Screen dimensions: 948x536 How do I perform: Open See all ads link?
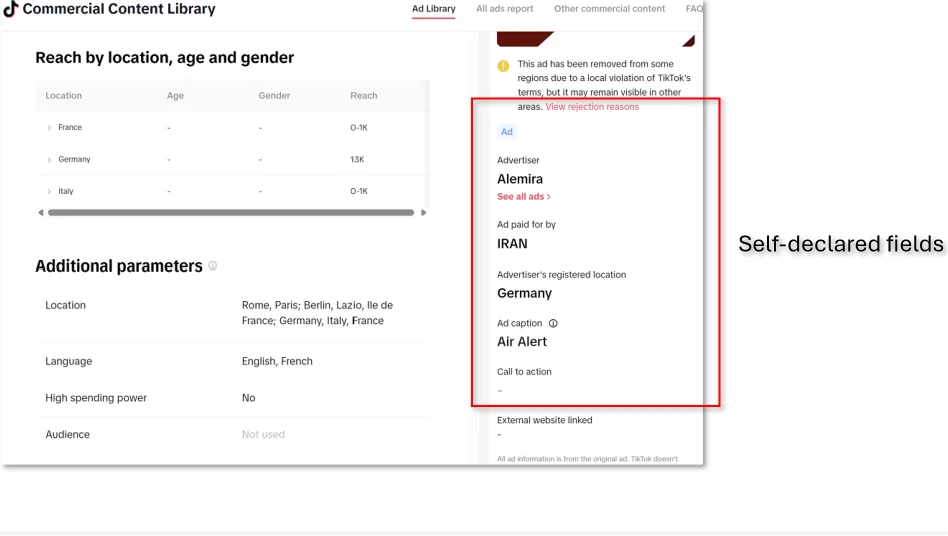(524, 196)
